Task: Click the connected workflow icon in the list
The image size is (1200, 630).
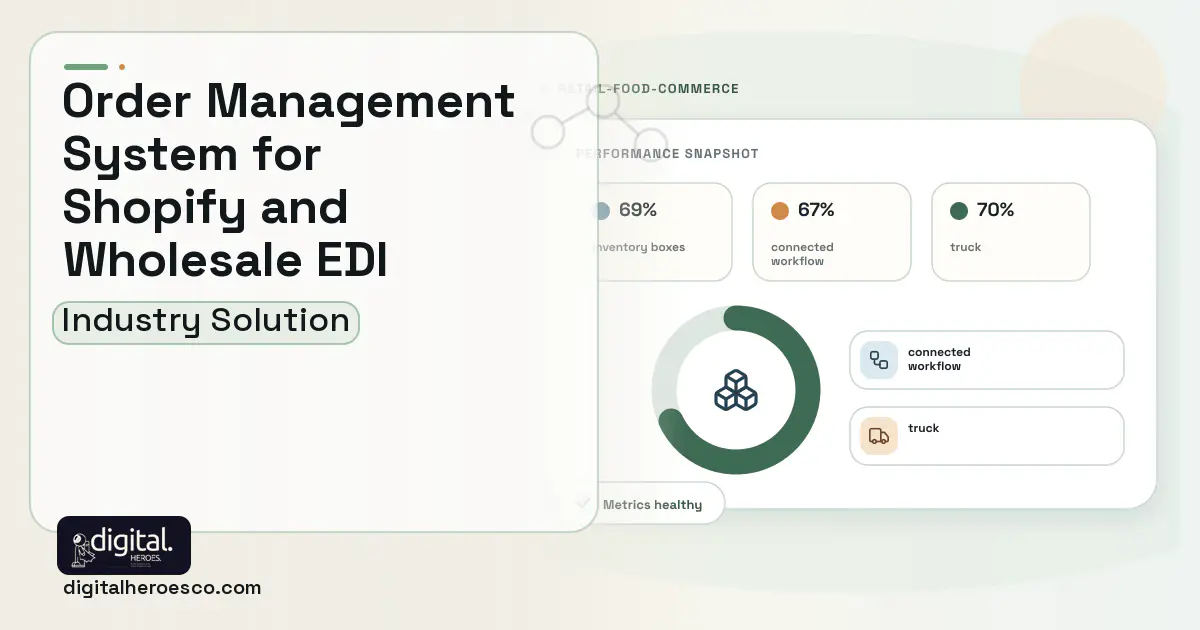Action: (879, 360)
